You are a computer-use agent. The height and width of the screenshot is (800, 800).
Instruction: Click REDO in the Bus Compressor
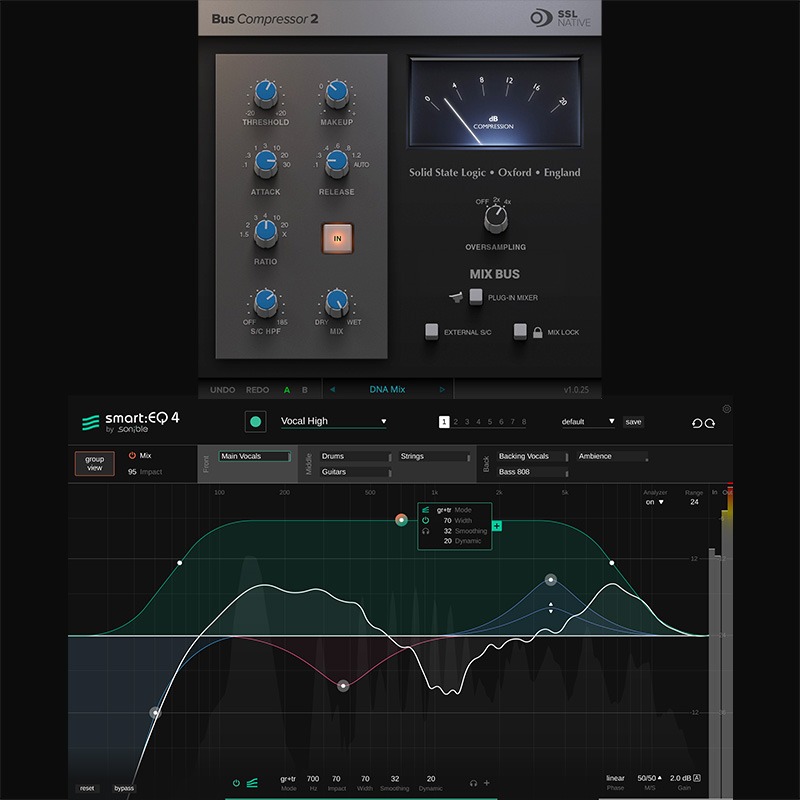[257, 390]
